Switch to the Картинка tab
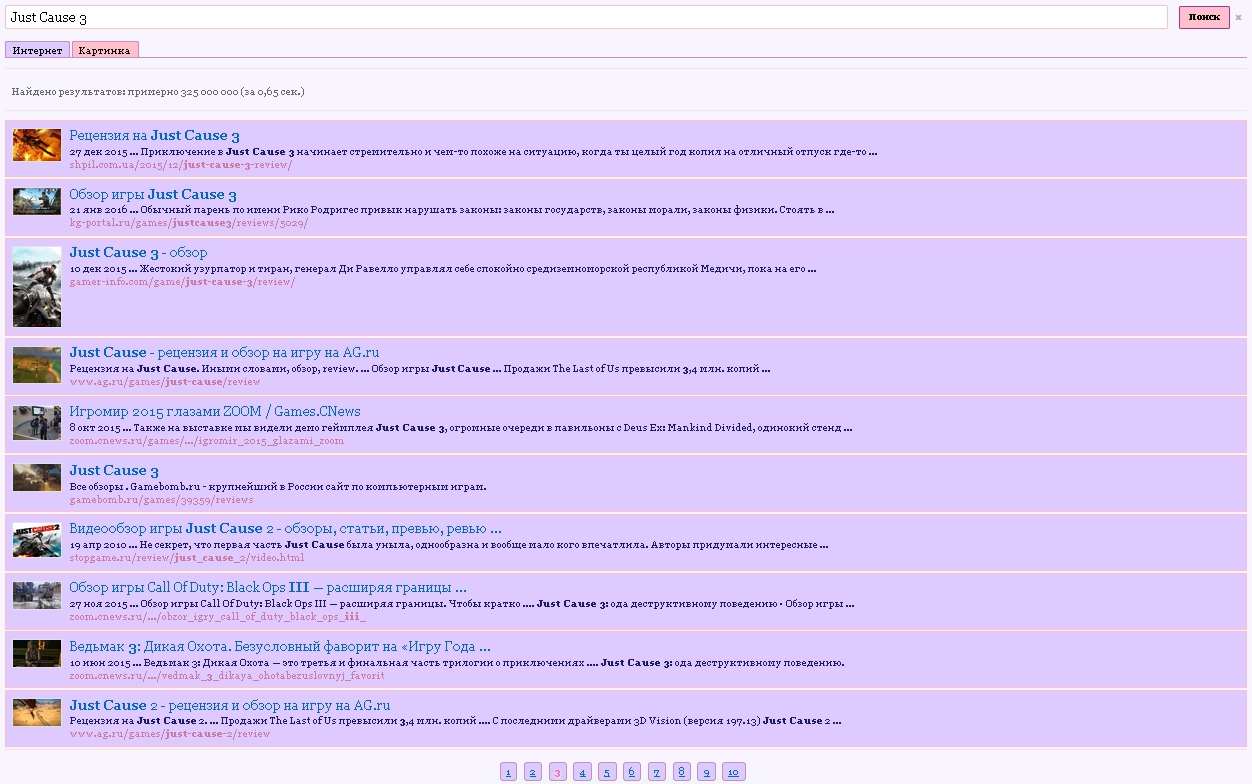This screenshot has height=784, width=1252. coord(105,50)
